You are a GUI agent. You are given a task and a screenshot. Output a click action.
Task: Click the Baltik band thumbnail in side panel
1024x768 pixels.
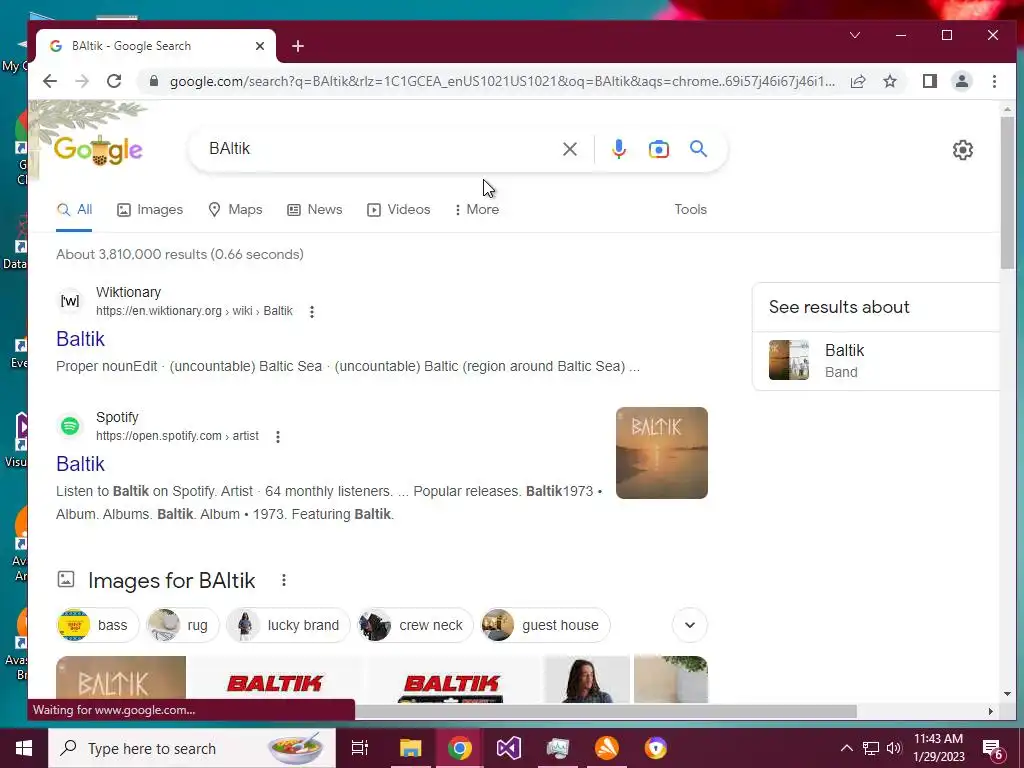[x=789, y=360]
